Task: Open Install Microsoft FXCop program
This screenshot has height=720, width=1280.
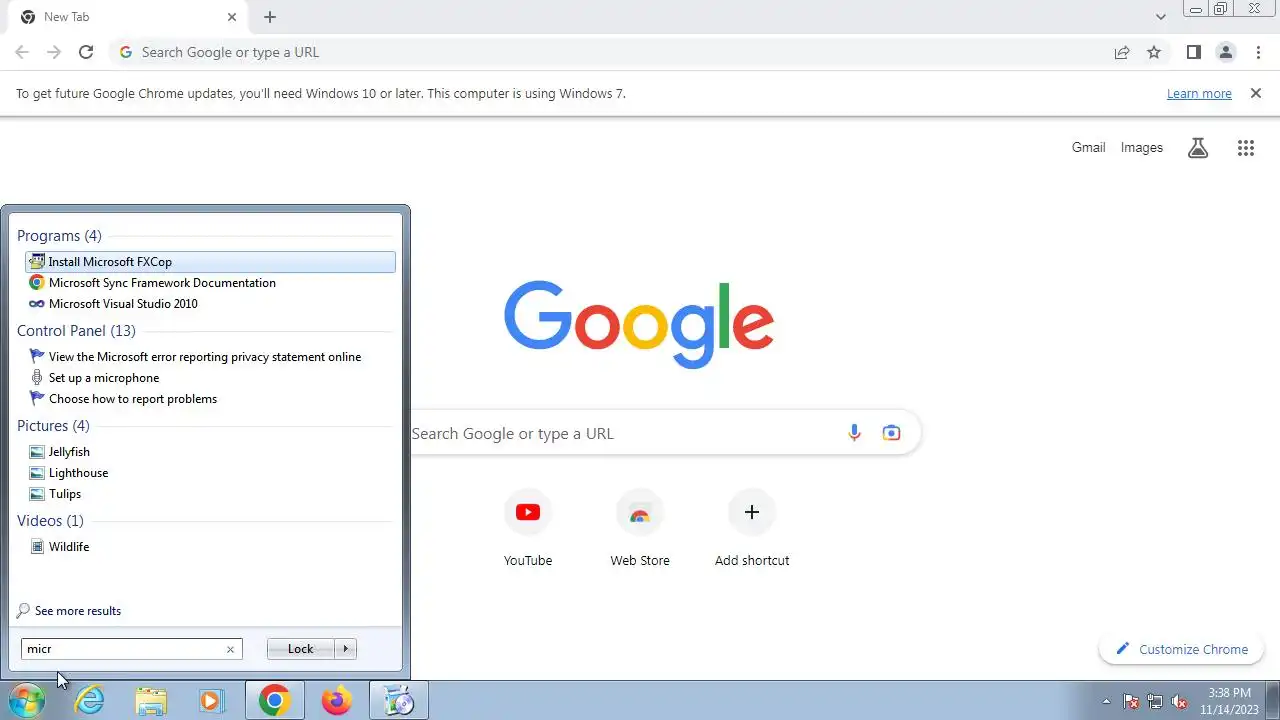Action: (x=210, y=262)
